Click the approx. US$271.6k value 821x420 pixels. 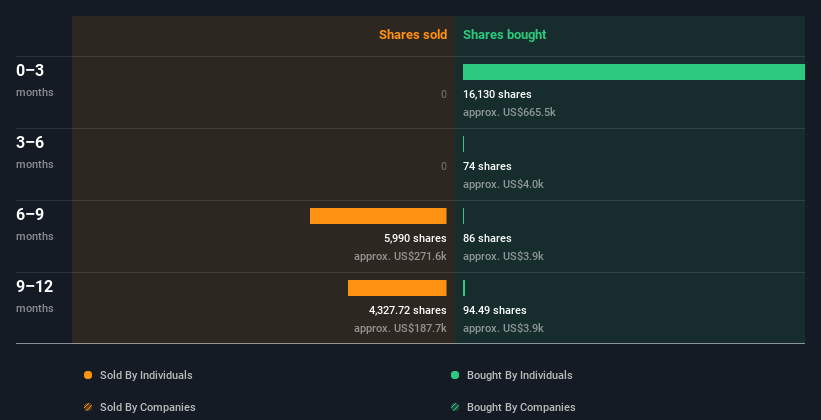(400, 256)
